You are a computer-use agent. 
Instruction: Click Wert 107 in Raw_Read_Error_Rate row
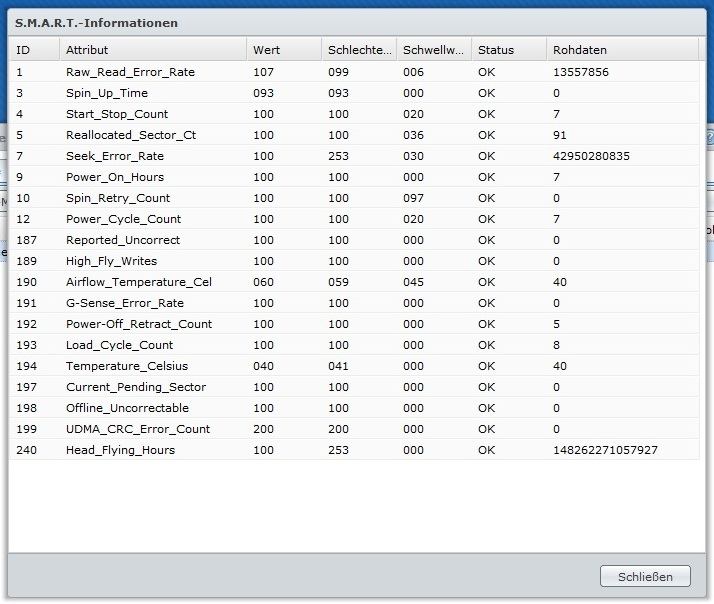tap(264, 72)
